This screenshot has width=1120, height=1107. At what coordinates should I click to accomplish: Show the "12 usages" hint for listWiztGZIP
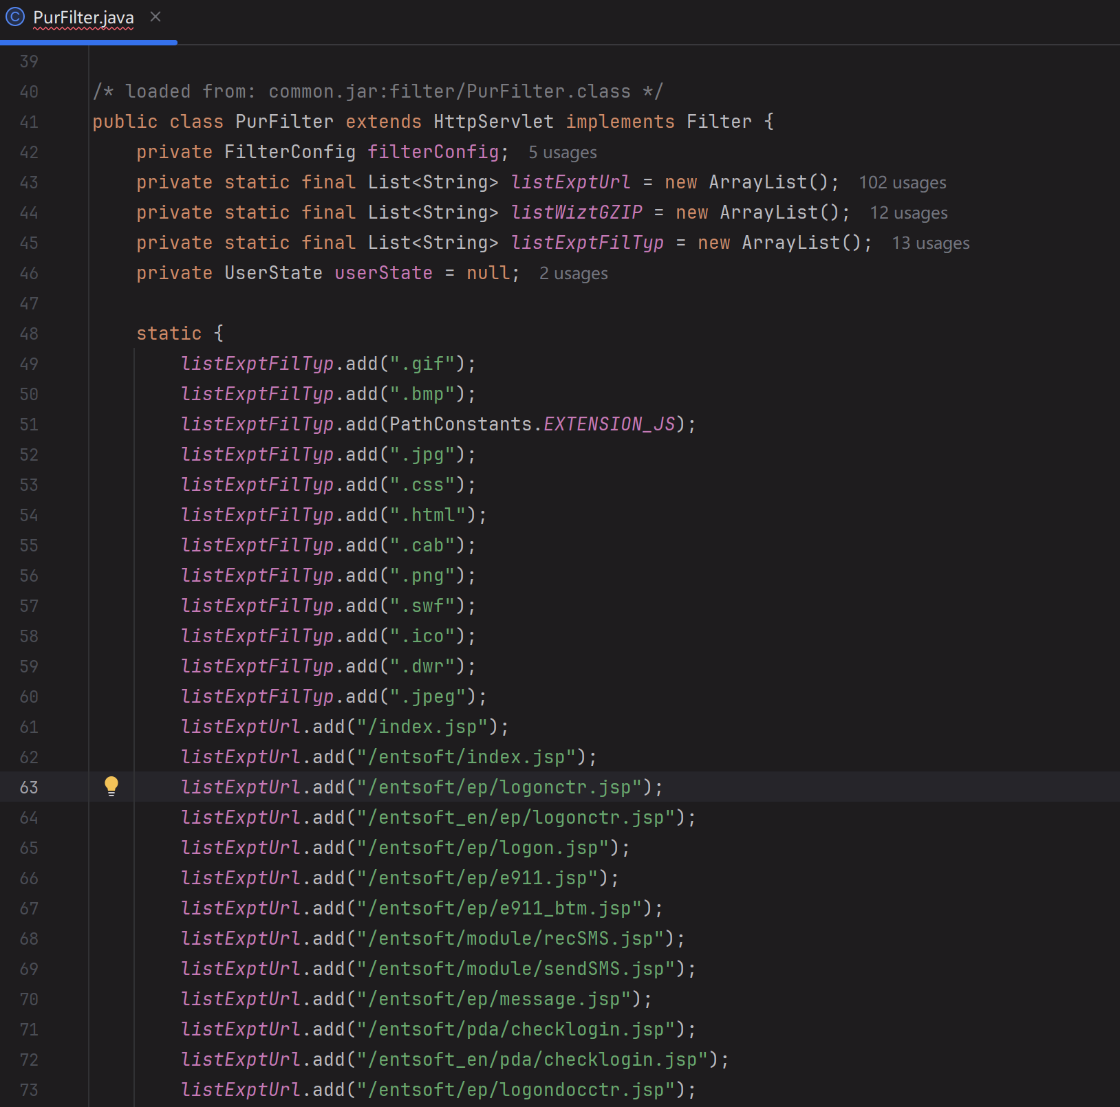[x=908, y=212]
